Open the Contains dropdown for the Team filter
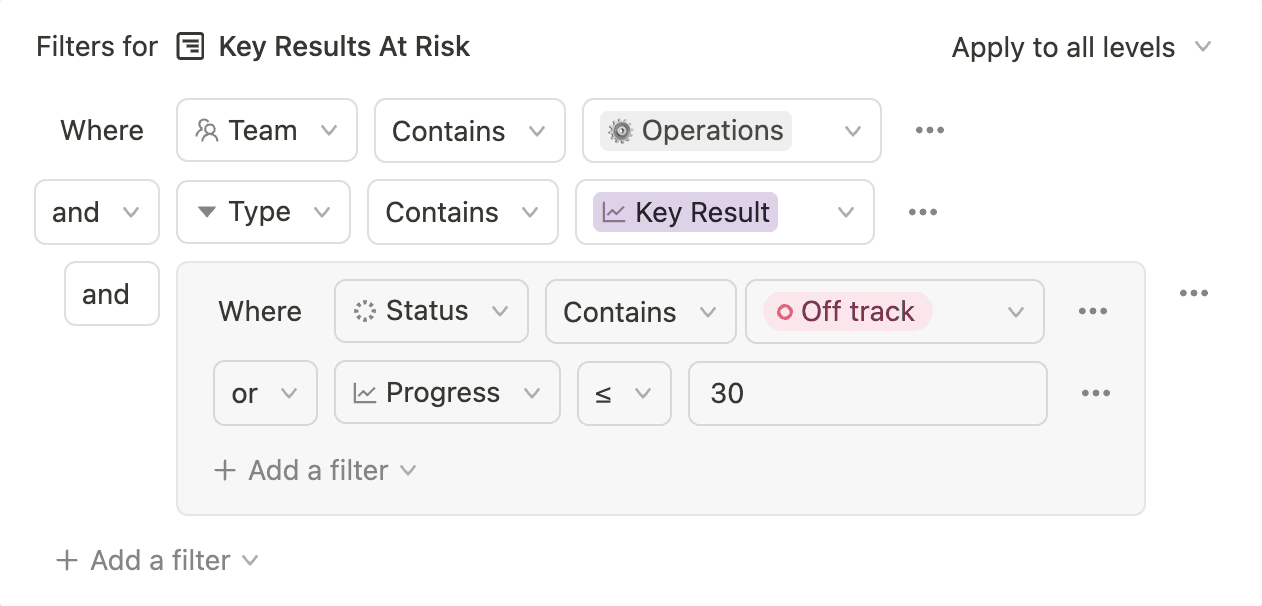Screen dimensions: 1262x606 (x=469, y=130)
